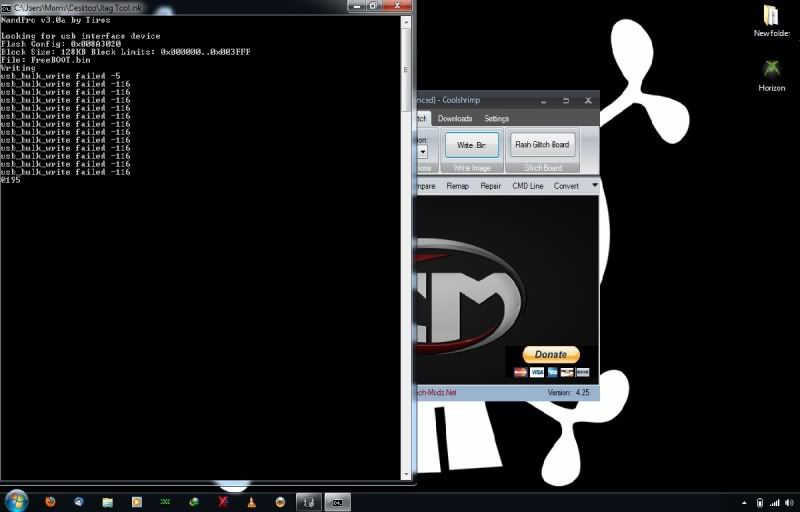Image resolution: width=800 pixels, height=512 pixels.
Task: Click the Write .Bin button
Action: [x=471, y=145]
